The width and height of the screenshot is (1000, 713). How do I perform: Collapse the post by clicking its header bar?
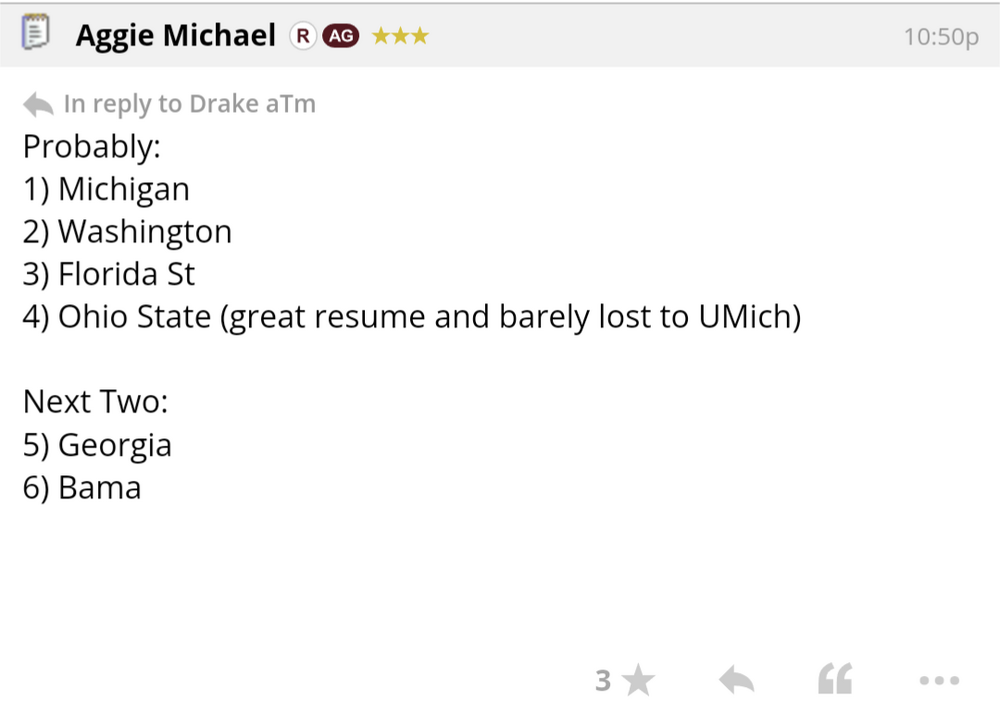point(600,33)
